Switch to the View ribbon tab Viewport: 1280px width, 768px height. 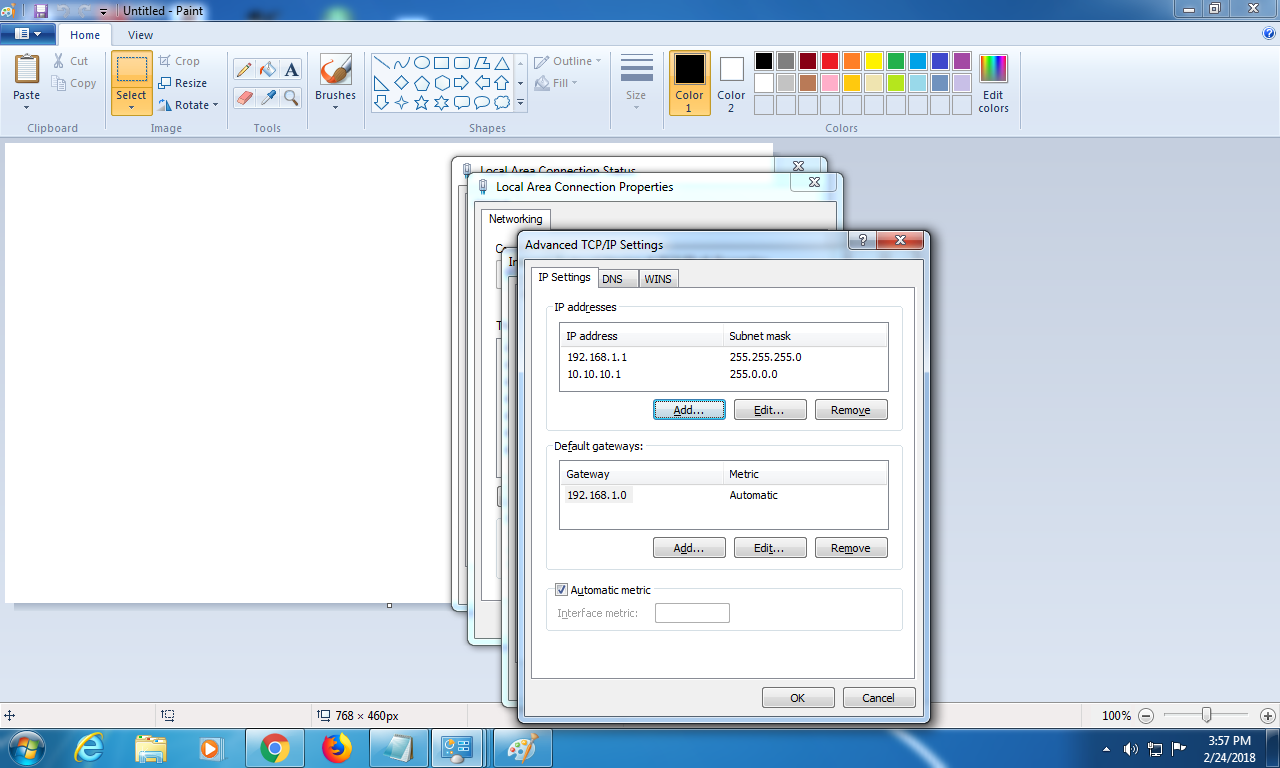(x=140, y=35)
